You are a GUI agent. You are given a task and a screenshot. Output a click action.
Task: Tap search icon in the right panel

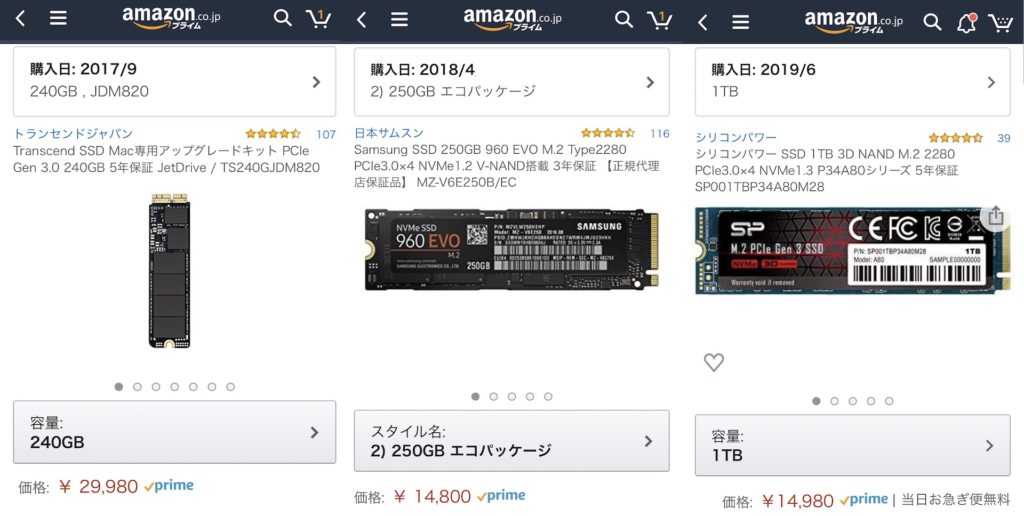point(932,21)
